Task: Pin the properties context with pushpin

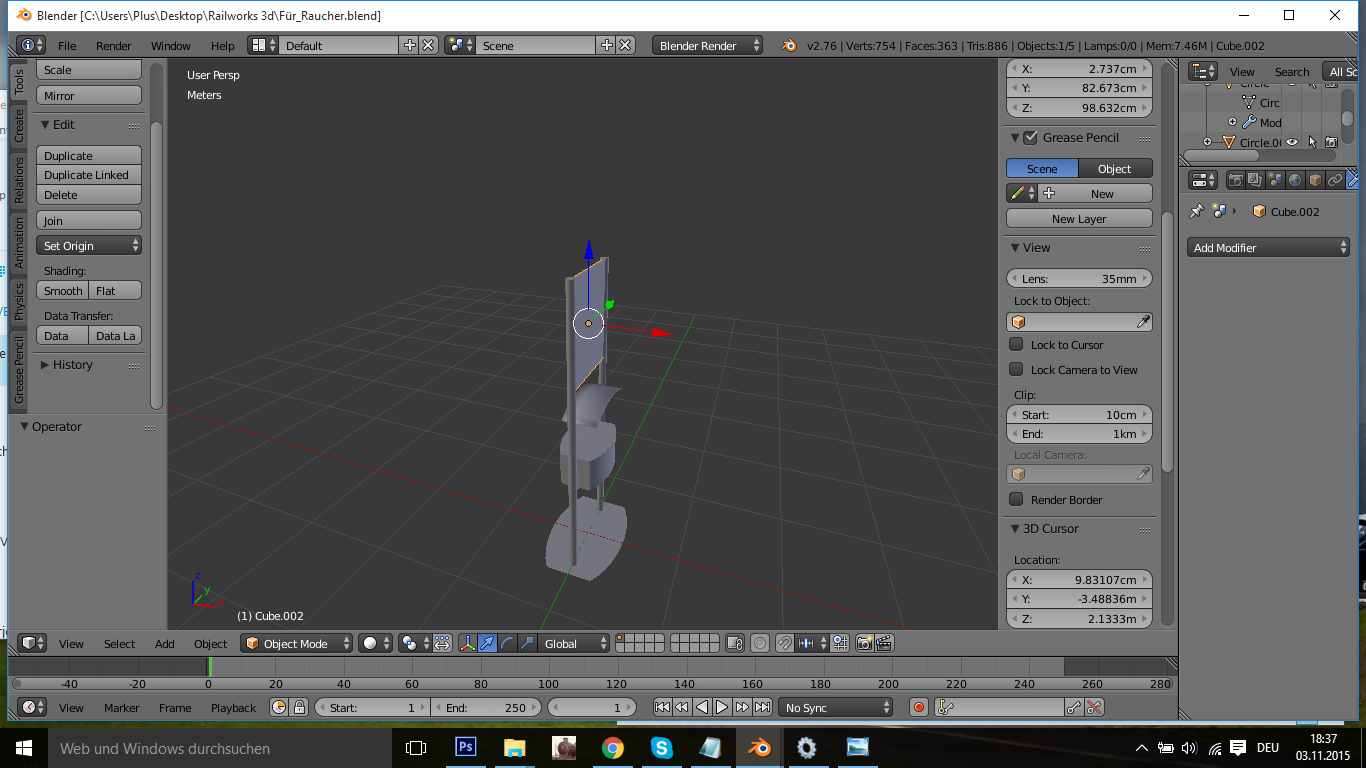Action: 1196,212
